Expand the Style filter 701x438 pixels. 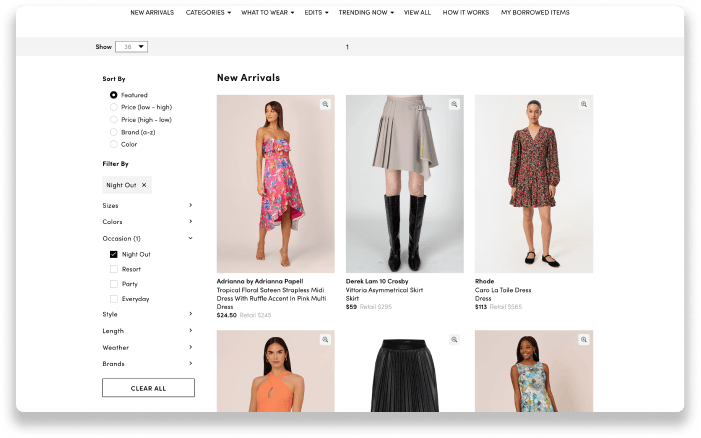(148, 314)
